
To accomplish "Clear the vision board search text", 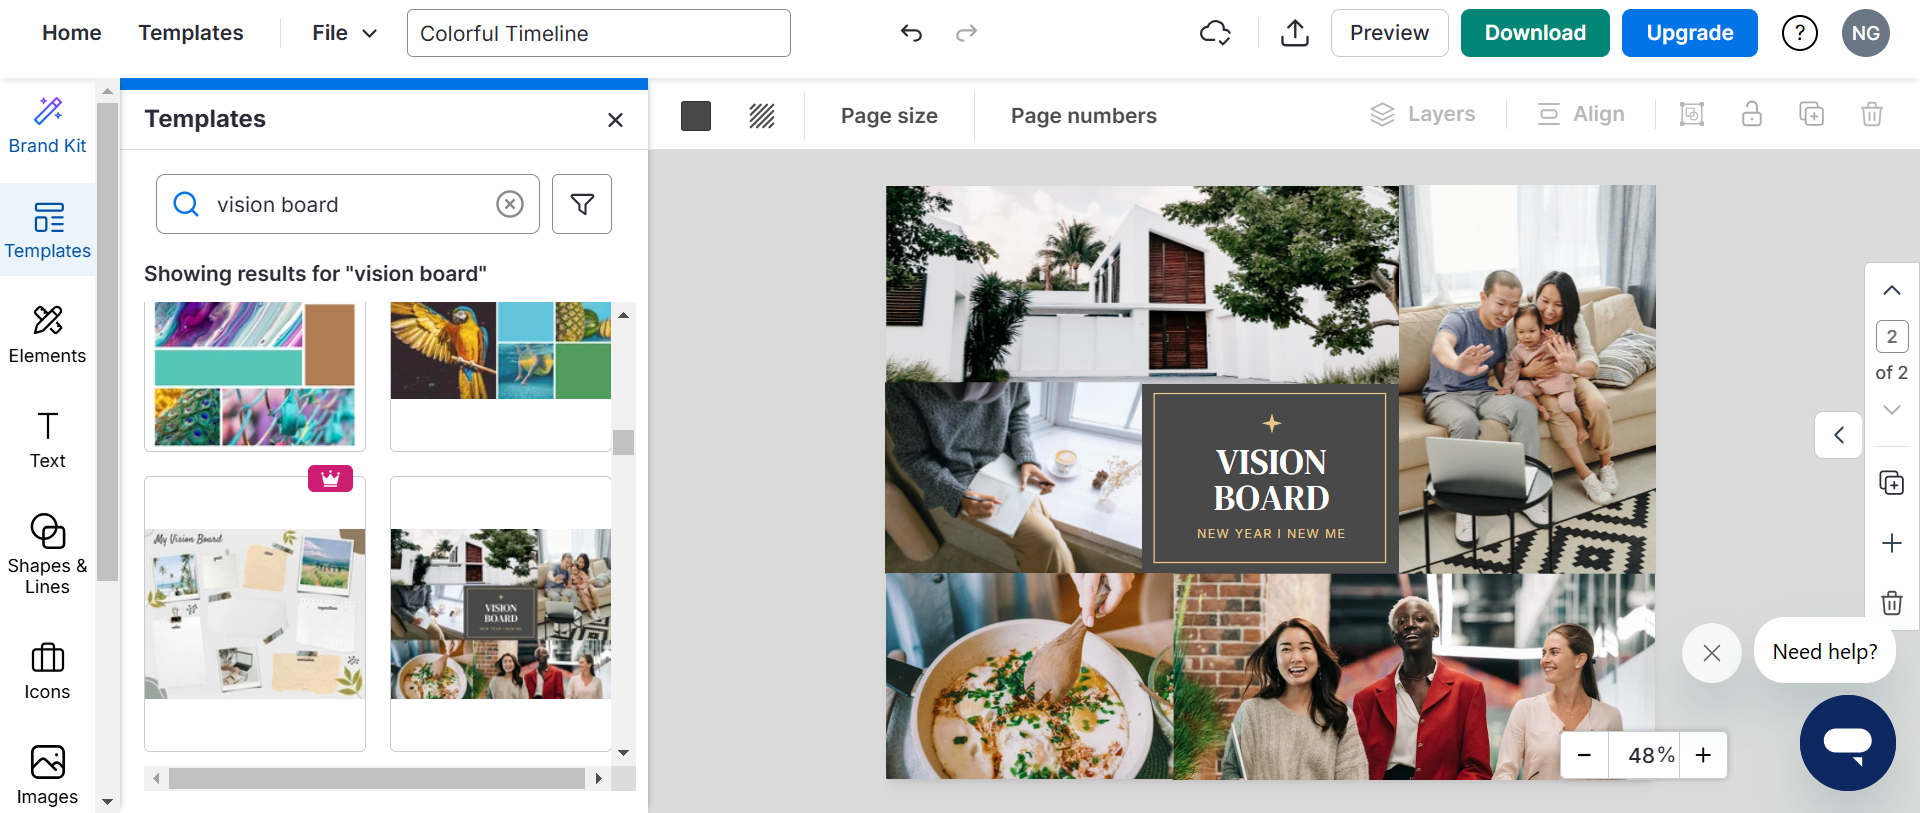I will point(510,204).
